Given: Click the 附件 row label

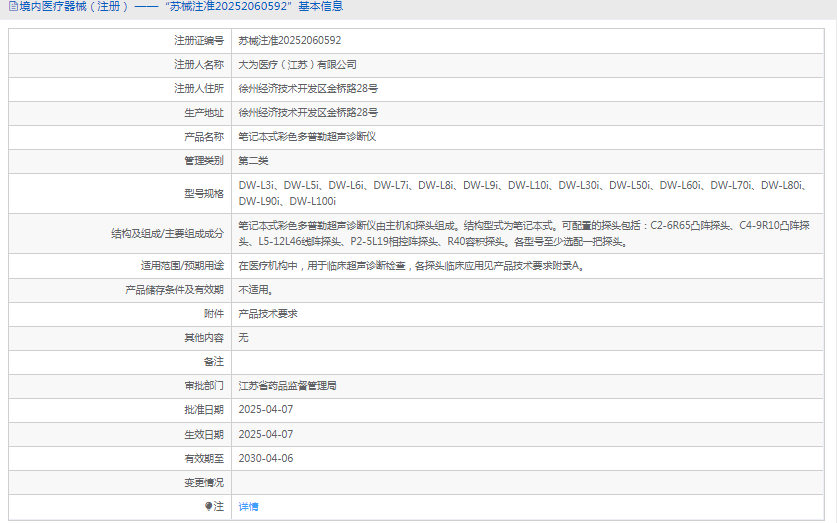Looking at the screenshot, I should [x=214, y=314].
